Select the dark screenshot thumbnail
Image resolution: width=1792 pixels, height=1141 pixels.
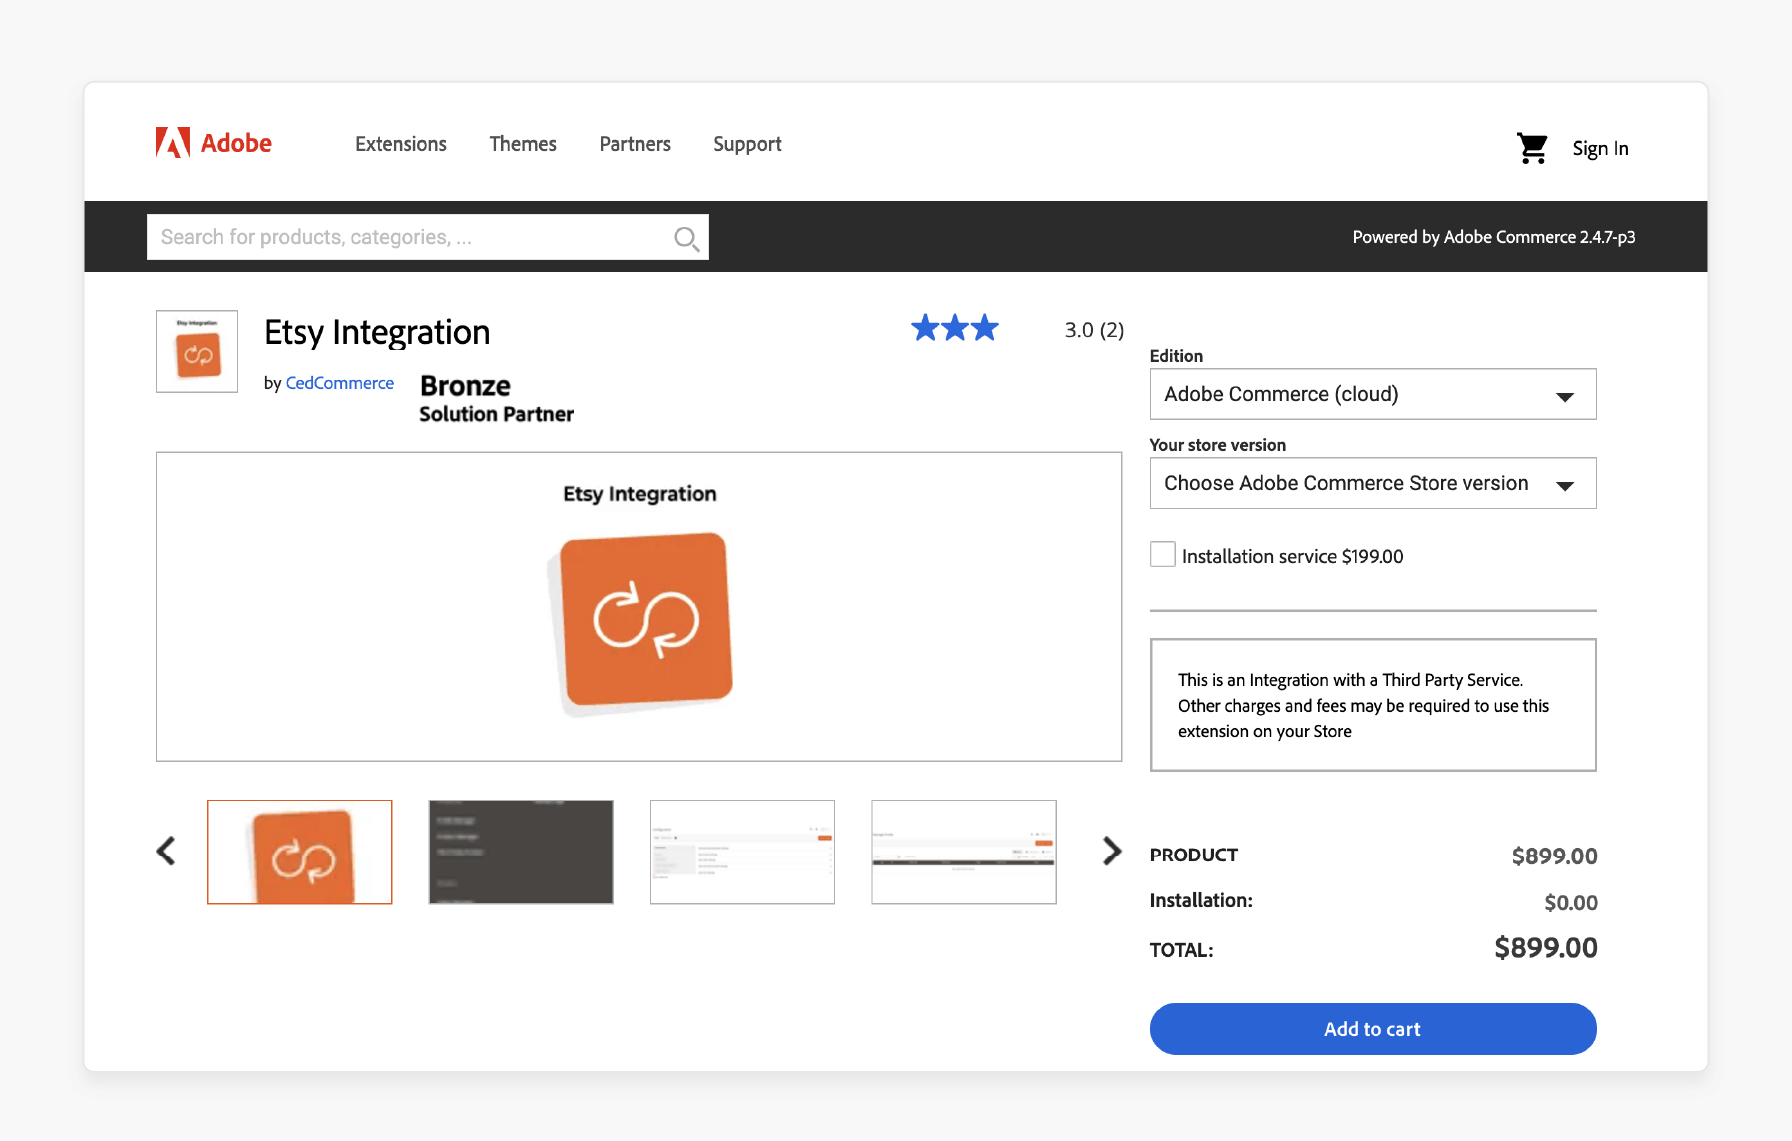pos(521,852)
